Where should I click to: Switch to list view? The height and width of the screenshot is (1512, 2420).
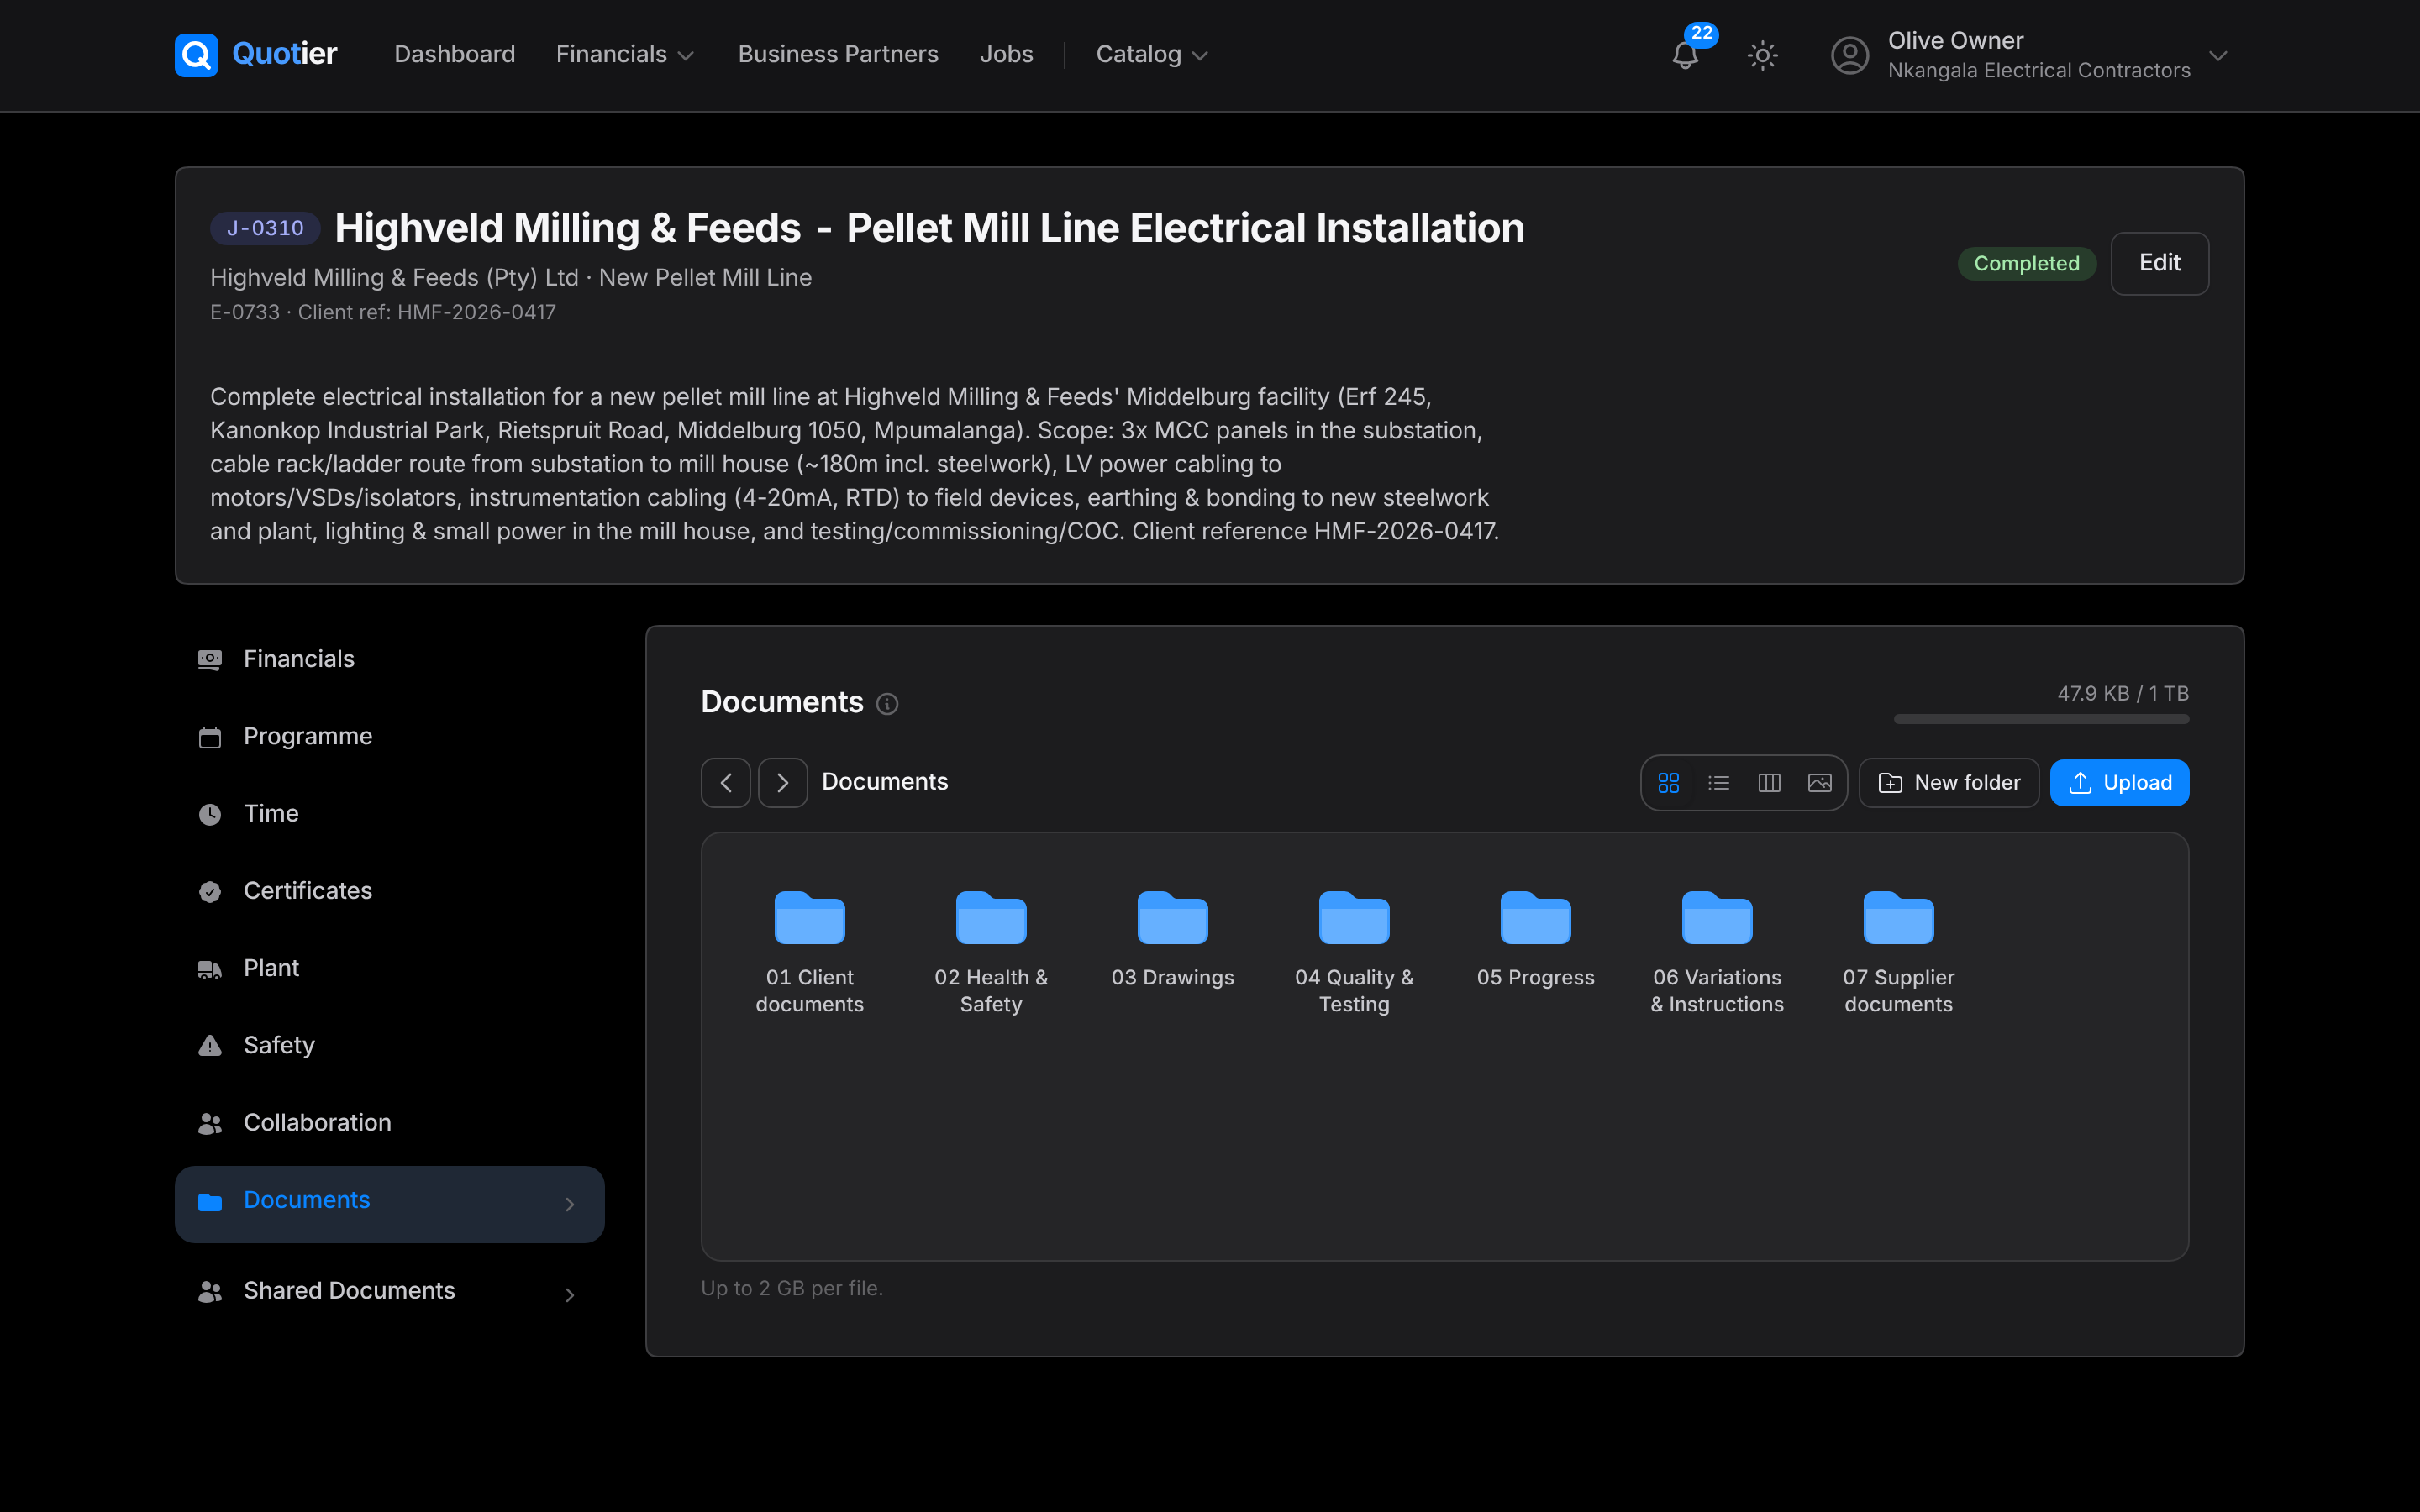click(1719, 782)
